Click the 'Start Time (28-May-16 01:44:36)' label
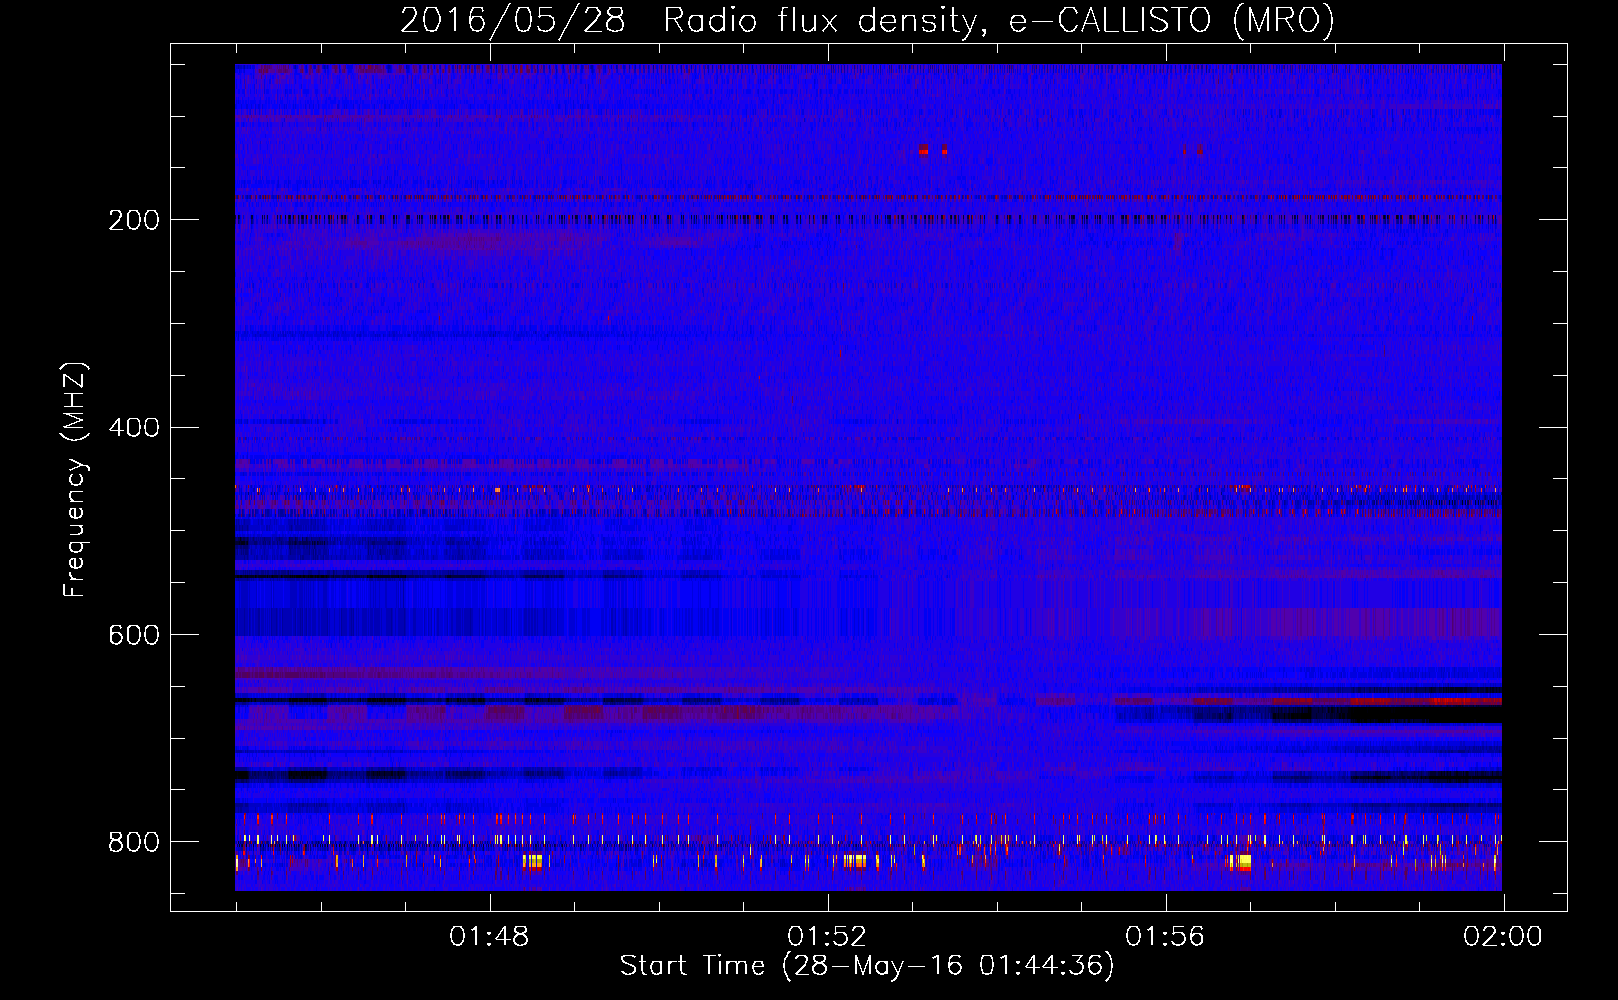Image resolution: width=1618 pixels, height=1000 pixels. 867,966
